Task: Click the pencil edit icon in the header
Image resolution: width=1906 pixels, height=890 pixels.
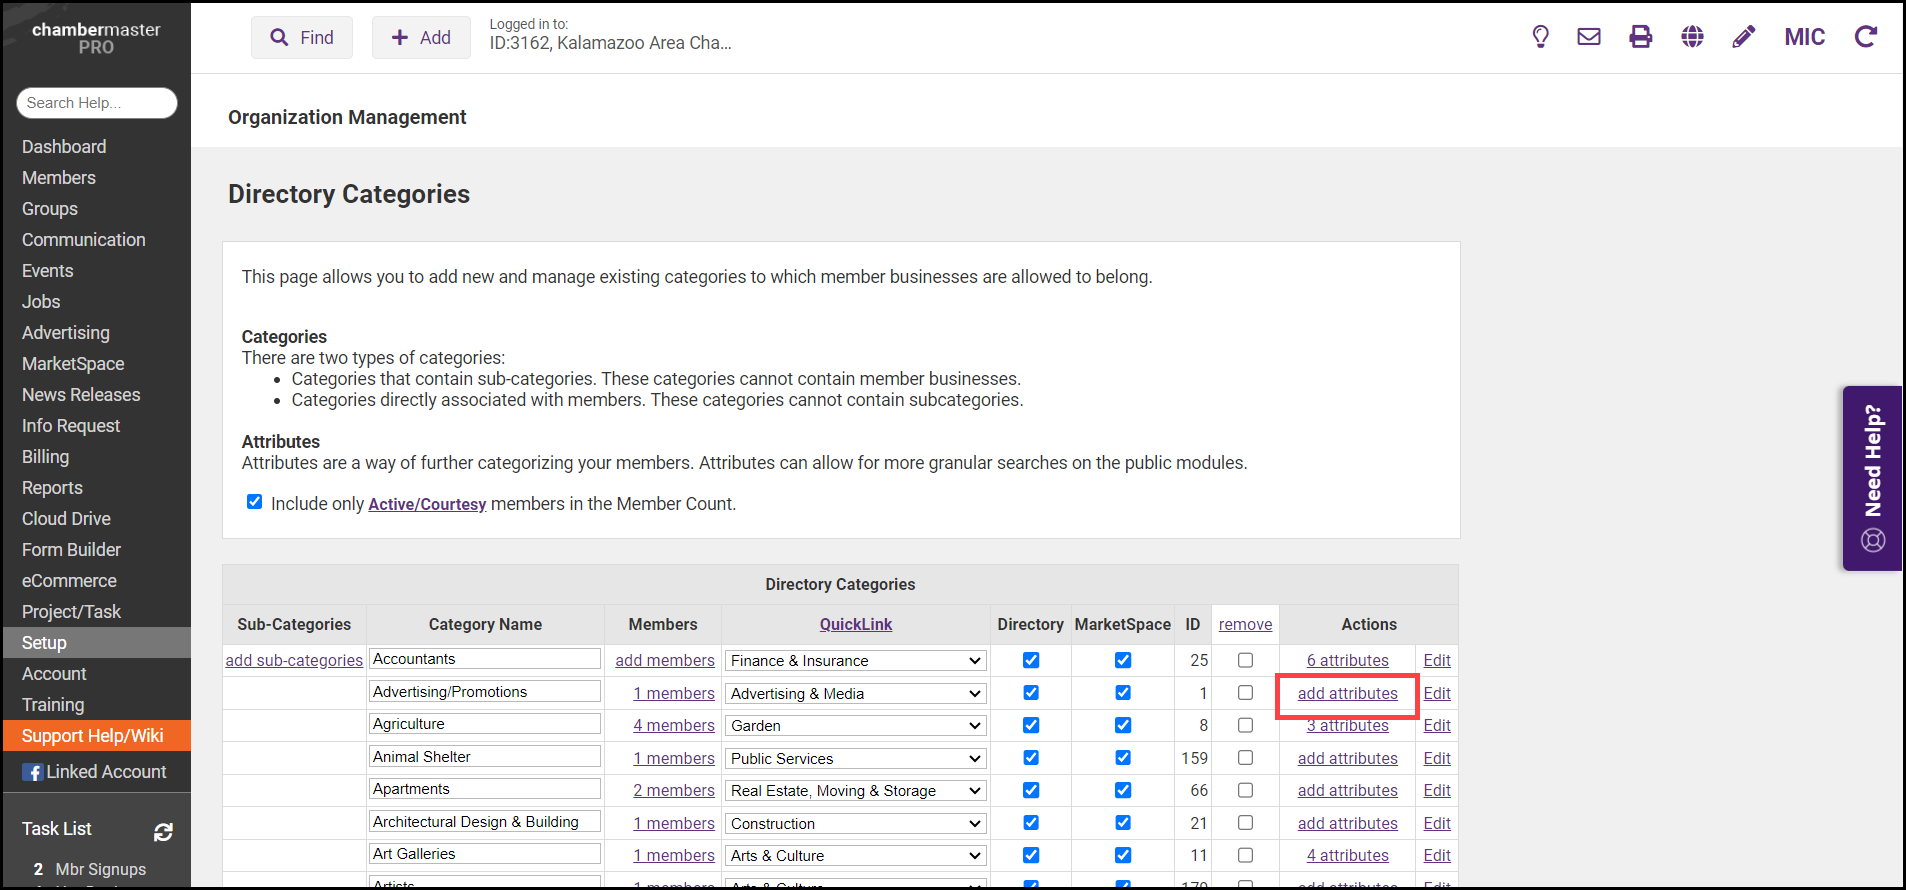Action: (x=1744, y=37)
